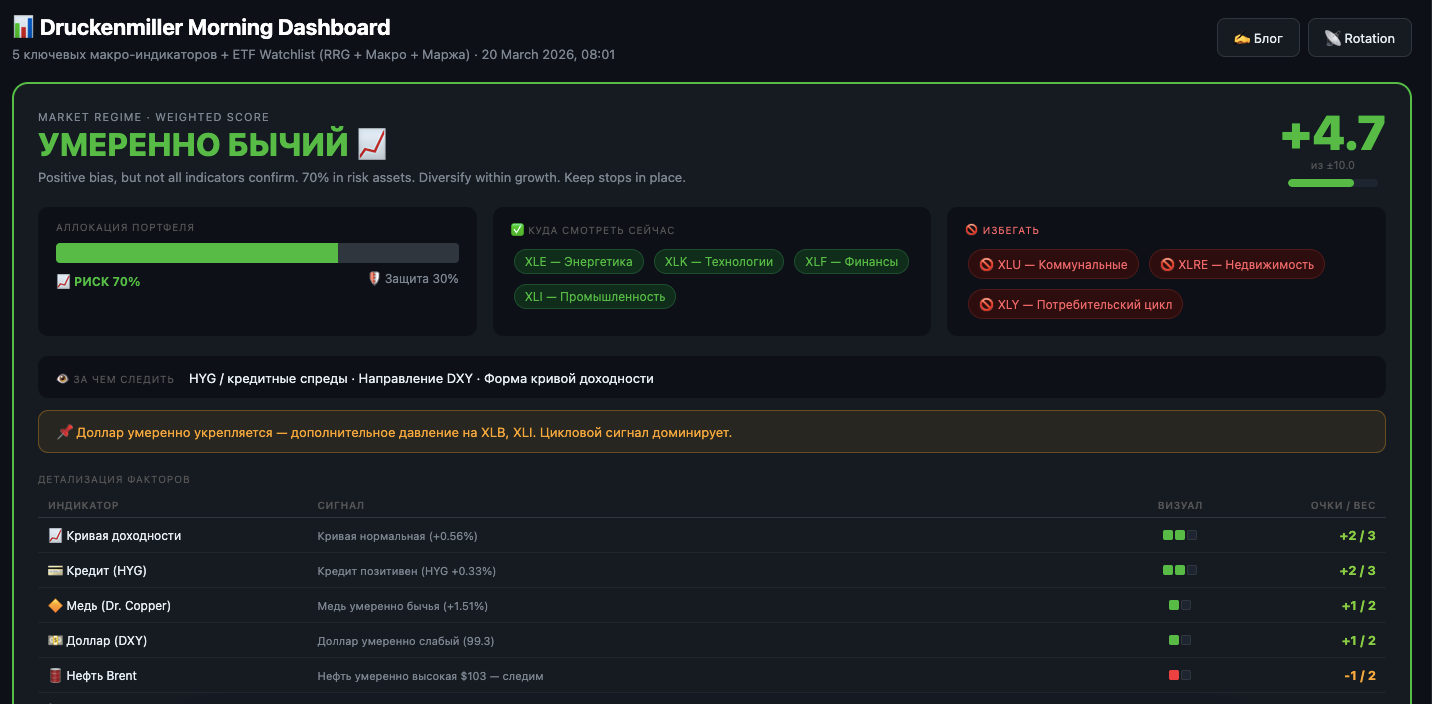Click the -1 / 2 score for Нефть Brent

click(x=1360, y=676)
